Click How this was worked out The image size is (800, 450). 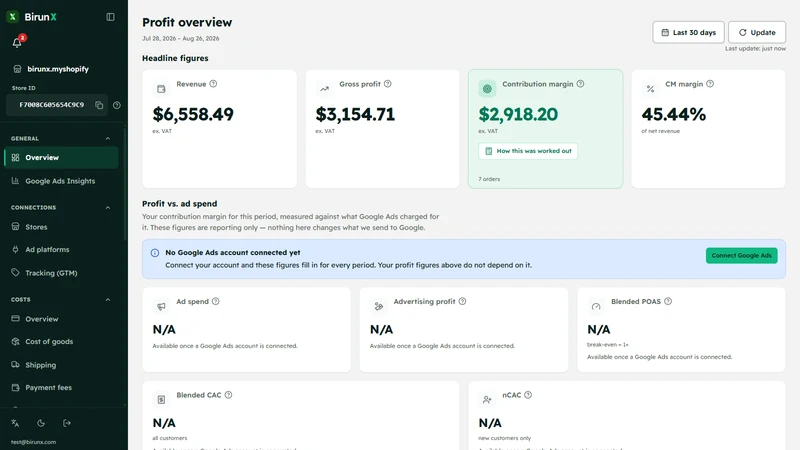point(528,151)
